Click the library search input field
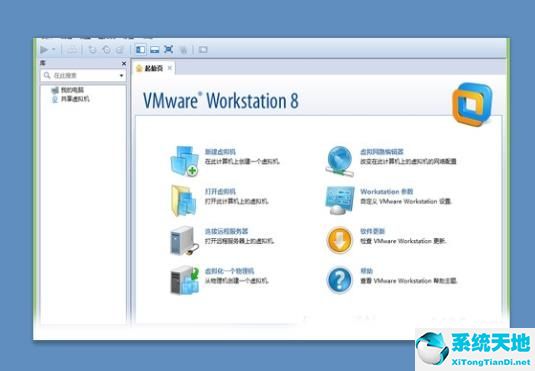 point(84,75)
